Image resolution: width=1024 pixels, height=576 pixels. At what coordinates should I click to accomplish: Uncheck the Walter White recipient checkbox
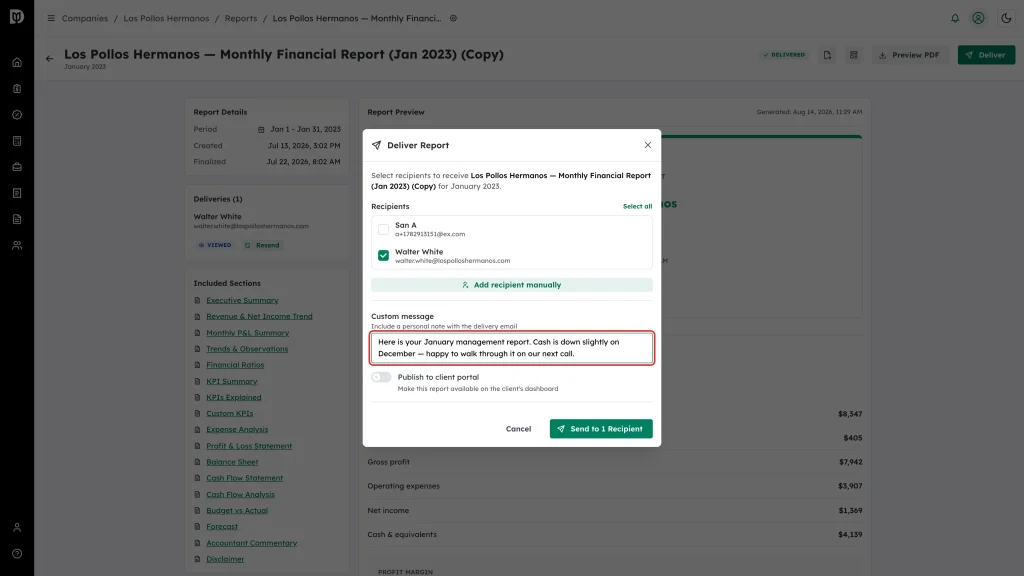[383, 255]
